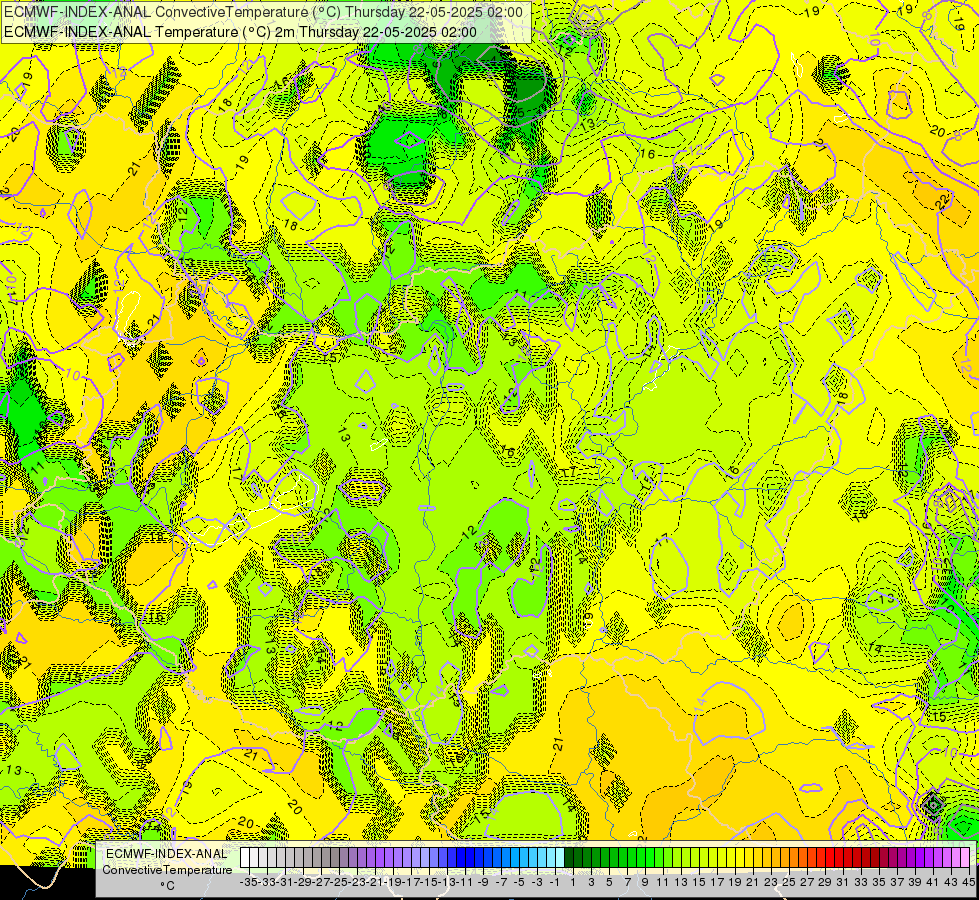The width and height of the screenshot is (979, 900).
Task: Click the '°C' unit label in legend
Action: click(167, 886)
